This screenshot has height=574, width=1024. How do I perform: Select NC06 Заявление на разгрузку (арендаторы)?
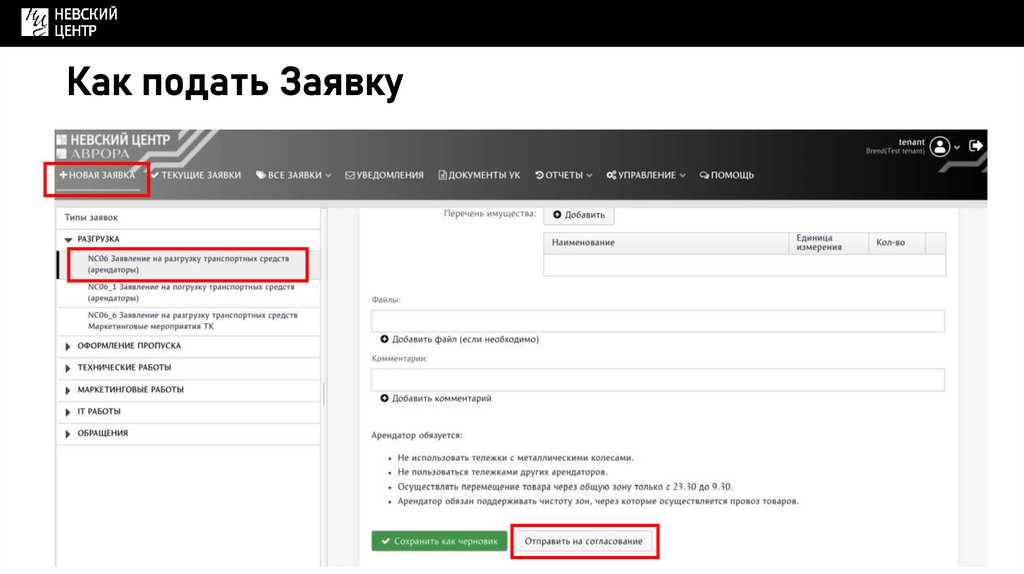188,264
